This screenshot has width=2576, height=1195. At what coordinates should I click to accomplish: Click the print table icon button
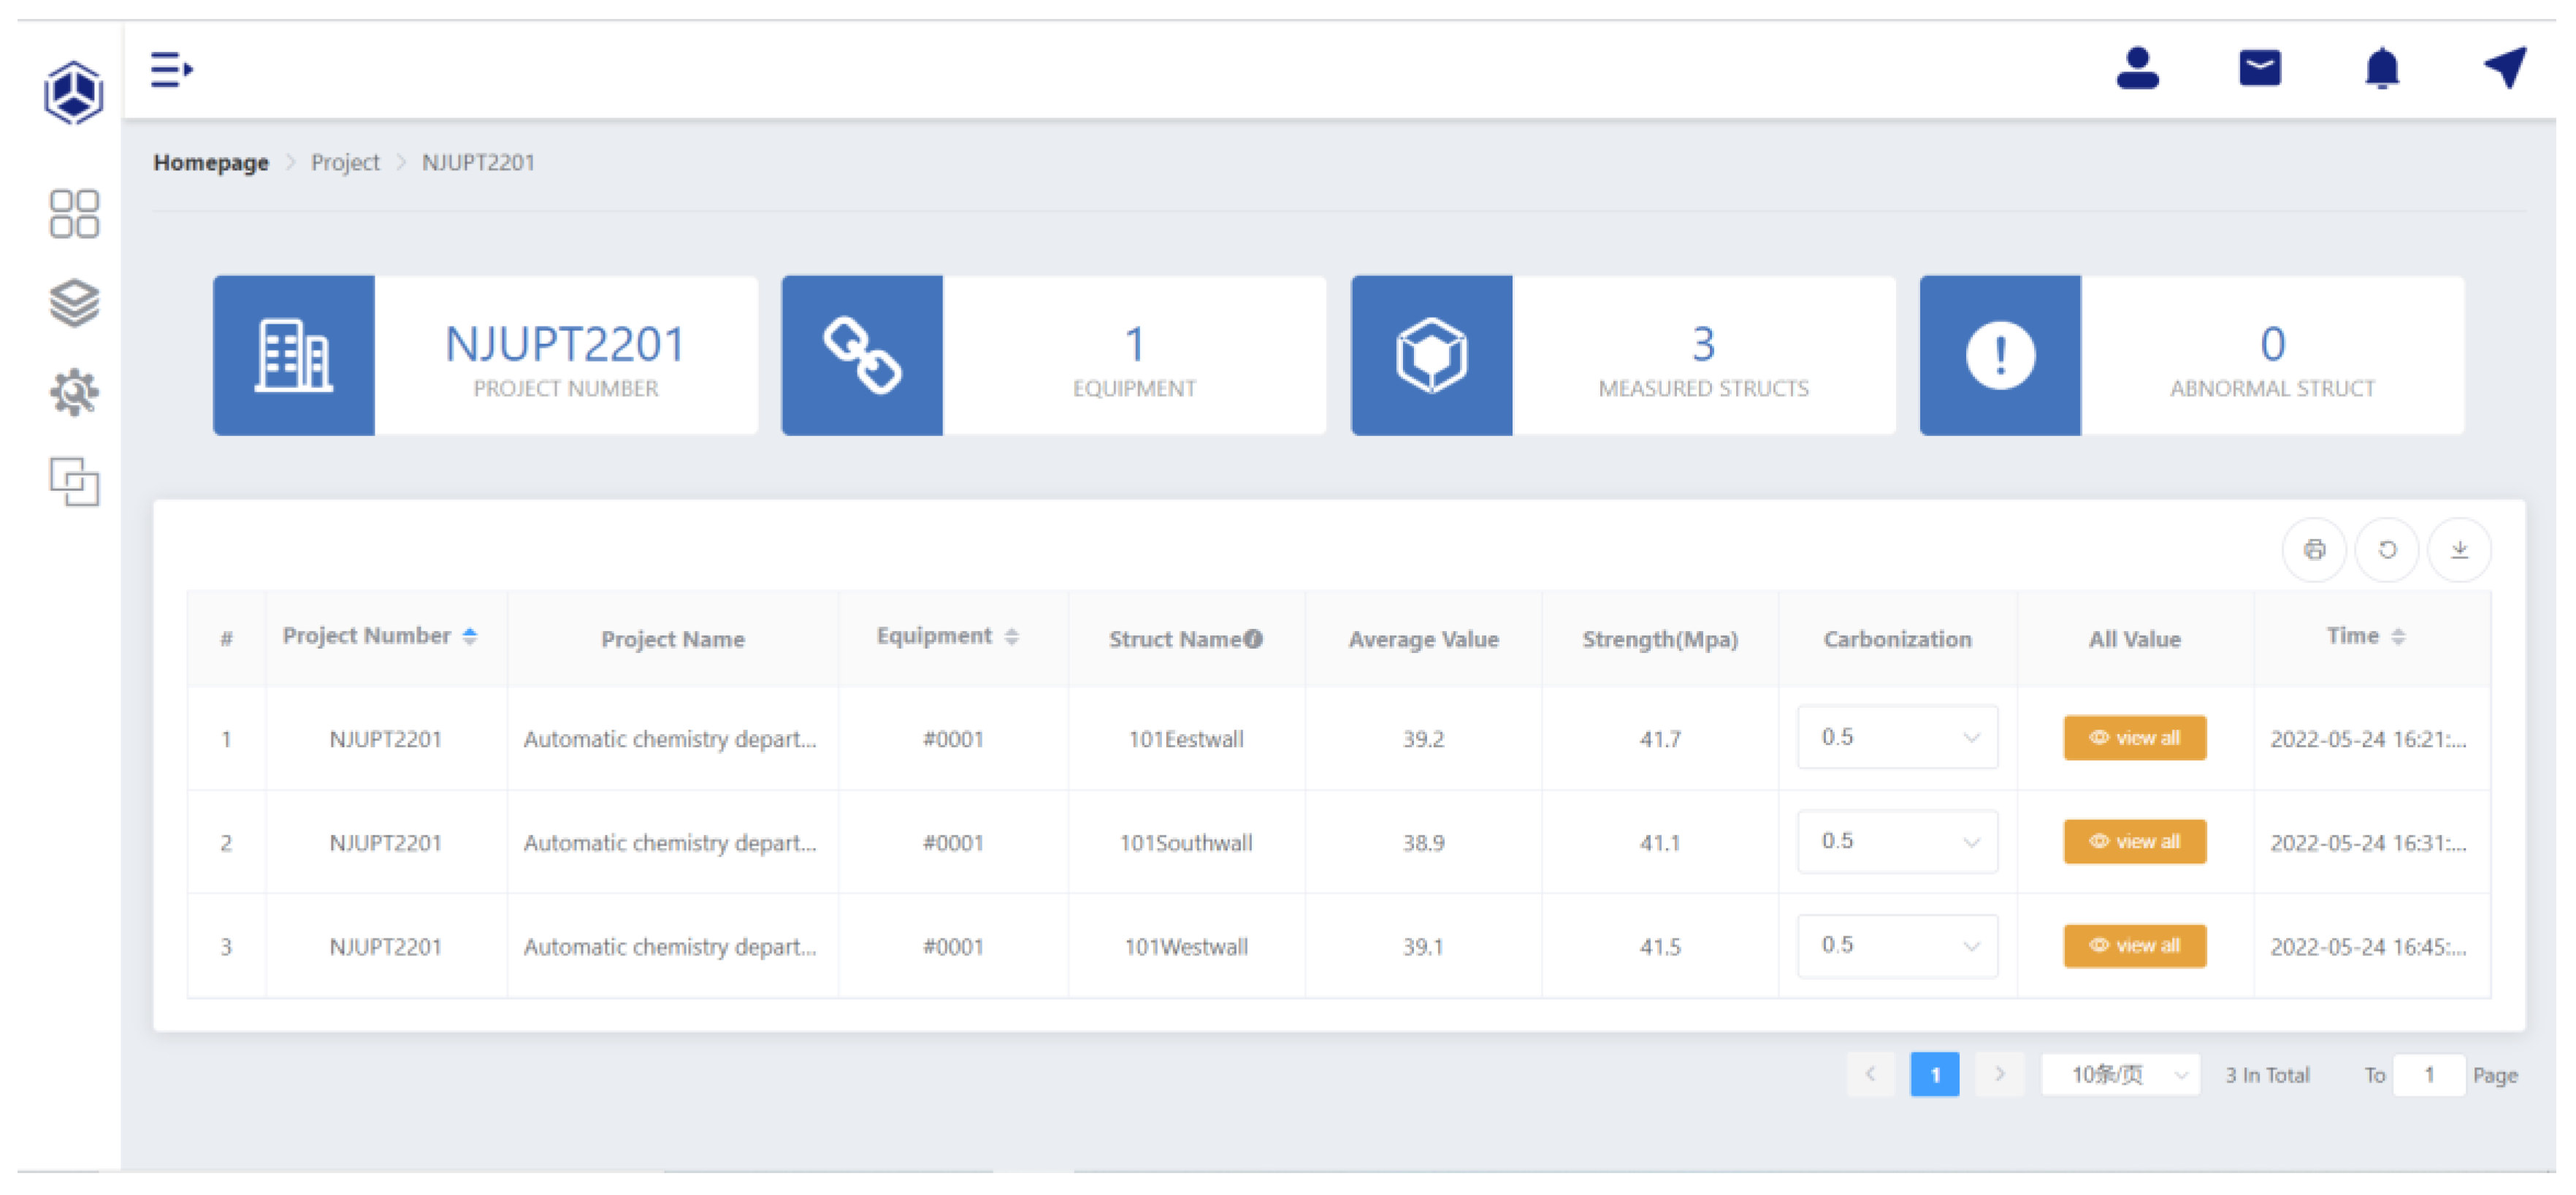coord(2314,549)
